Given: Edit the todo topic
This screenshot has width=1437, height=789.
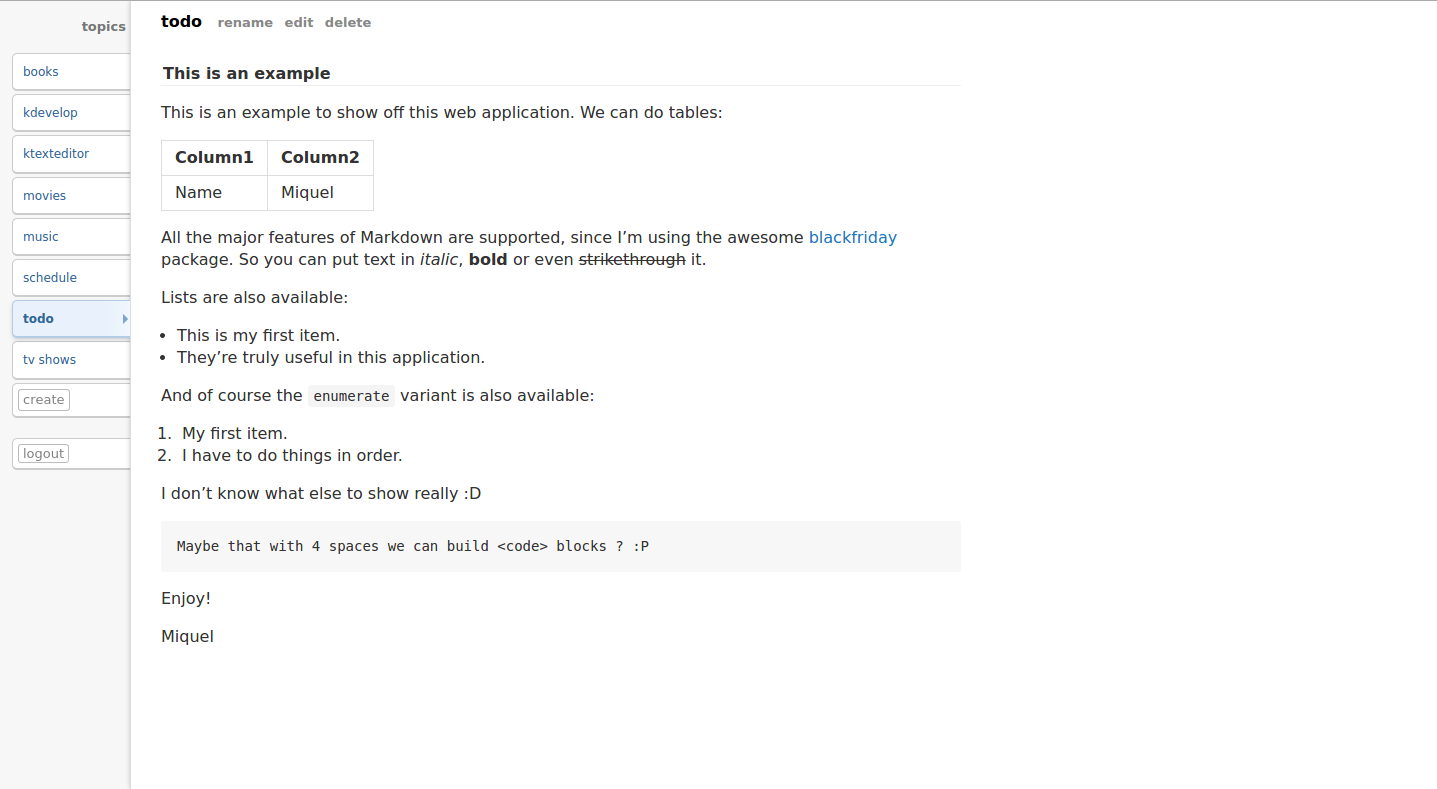Looking at the screenshot, I should (299, 23).
